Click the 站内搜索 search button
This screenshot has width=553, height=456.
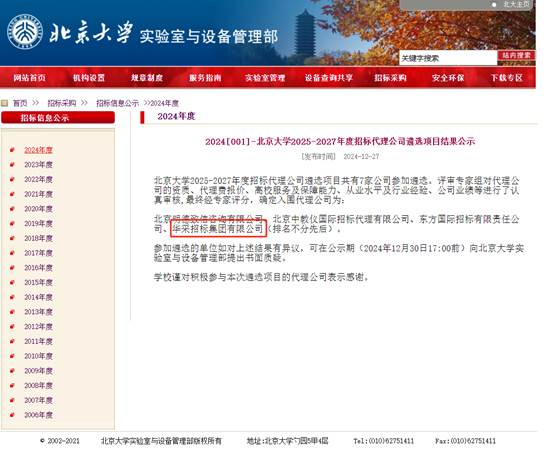(x=516, y=55)
